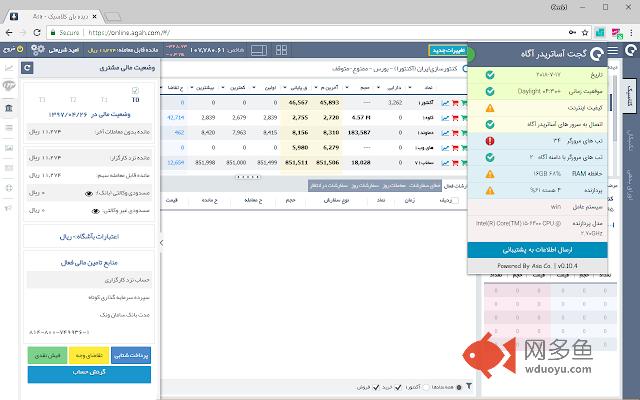
Task: Switch to the سفارشات روز tab
Action: pyautogui.click(x=365, y=186)
